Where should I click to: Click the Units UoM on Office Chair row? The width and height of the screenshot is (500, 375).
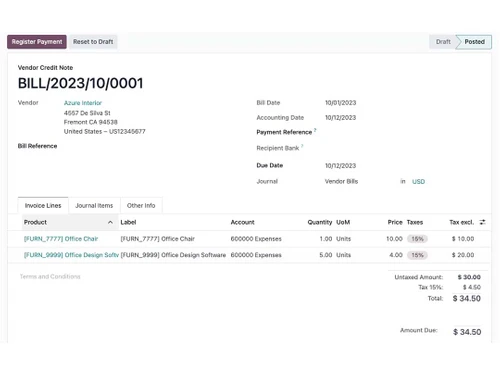[343, 239]
